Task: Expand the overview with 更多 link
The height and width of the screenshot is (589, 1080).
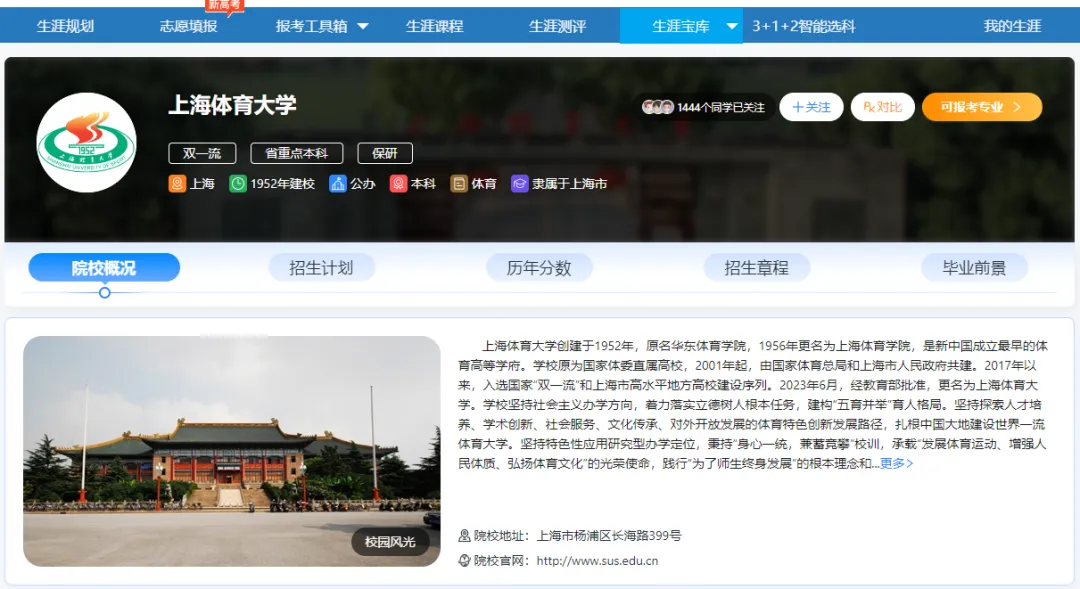Action: pos(897,464)
